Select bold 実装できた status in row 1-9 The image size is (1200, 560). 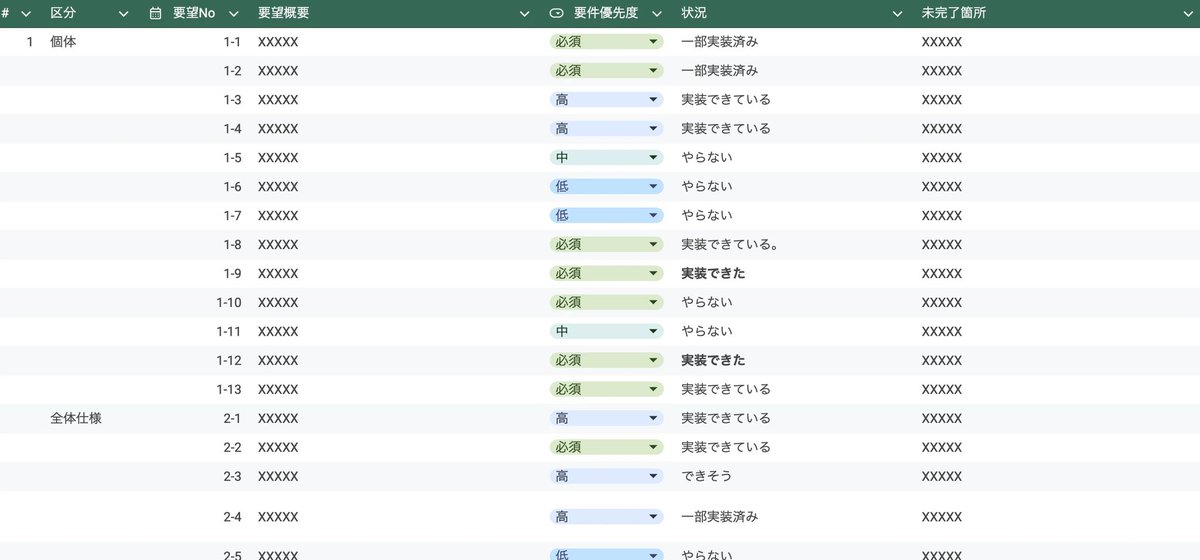click(x=713, y=274)
